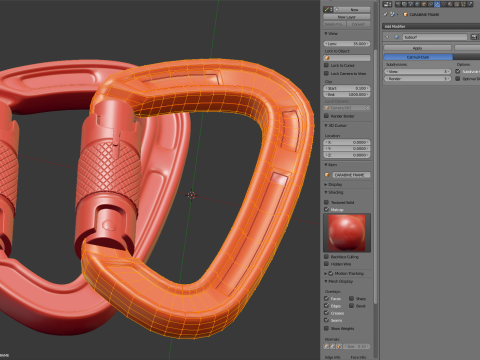480x360 pixels.
Task: Toggle Subsurf modifier render visibility camera icon
Action: pyautogui.click(x=474, y=37)
